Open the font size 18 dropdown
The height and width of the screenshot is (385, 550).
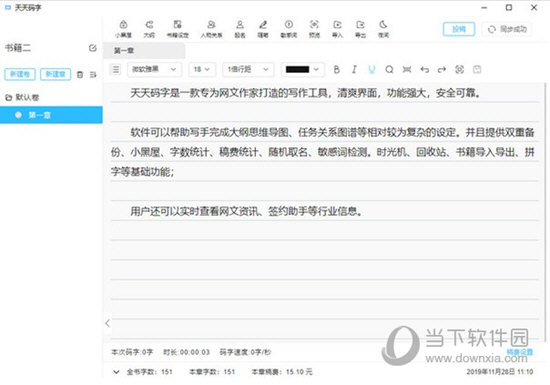[202, 69]
